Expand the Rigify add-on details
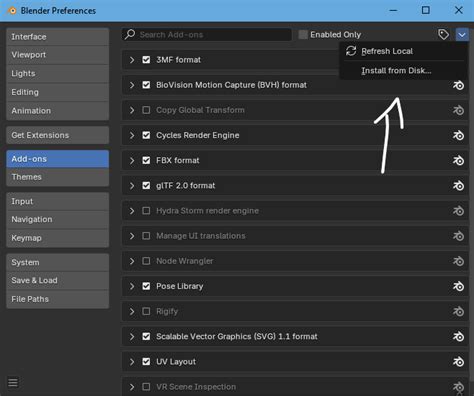Screen dimensions: 474x396 point(132,311)
